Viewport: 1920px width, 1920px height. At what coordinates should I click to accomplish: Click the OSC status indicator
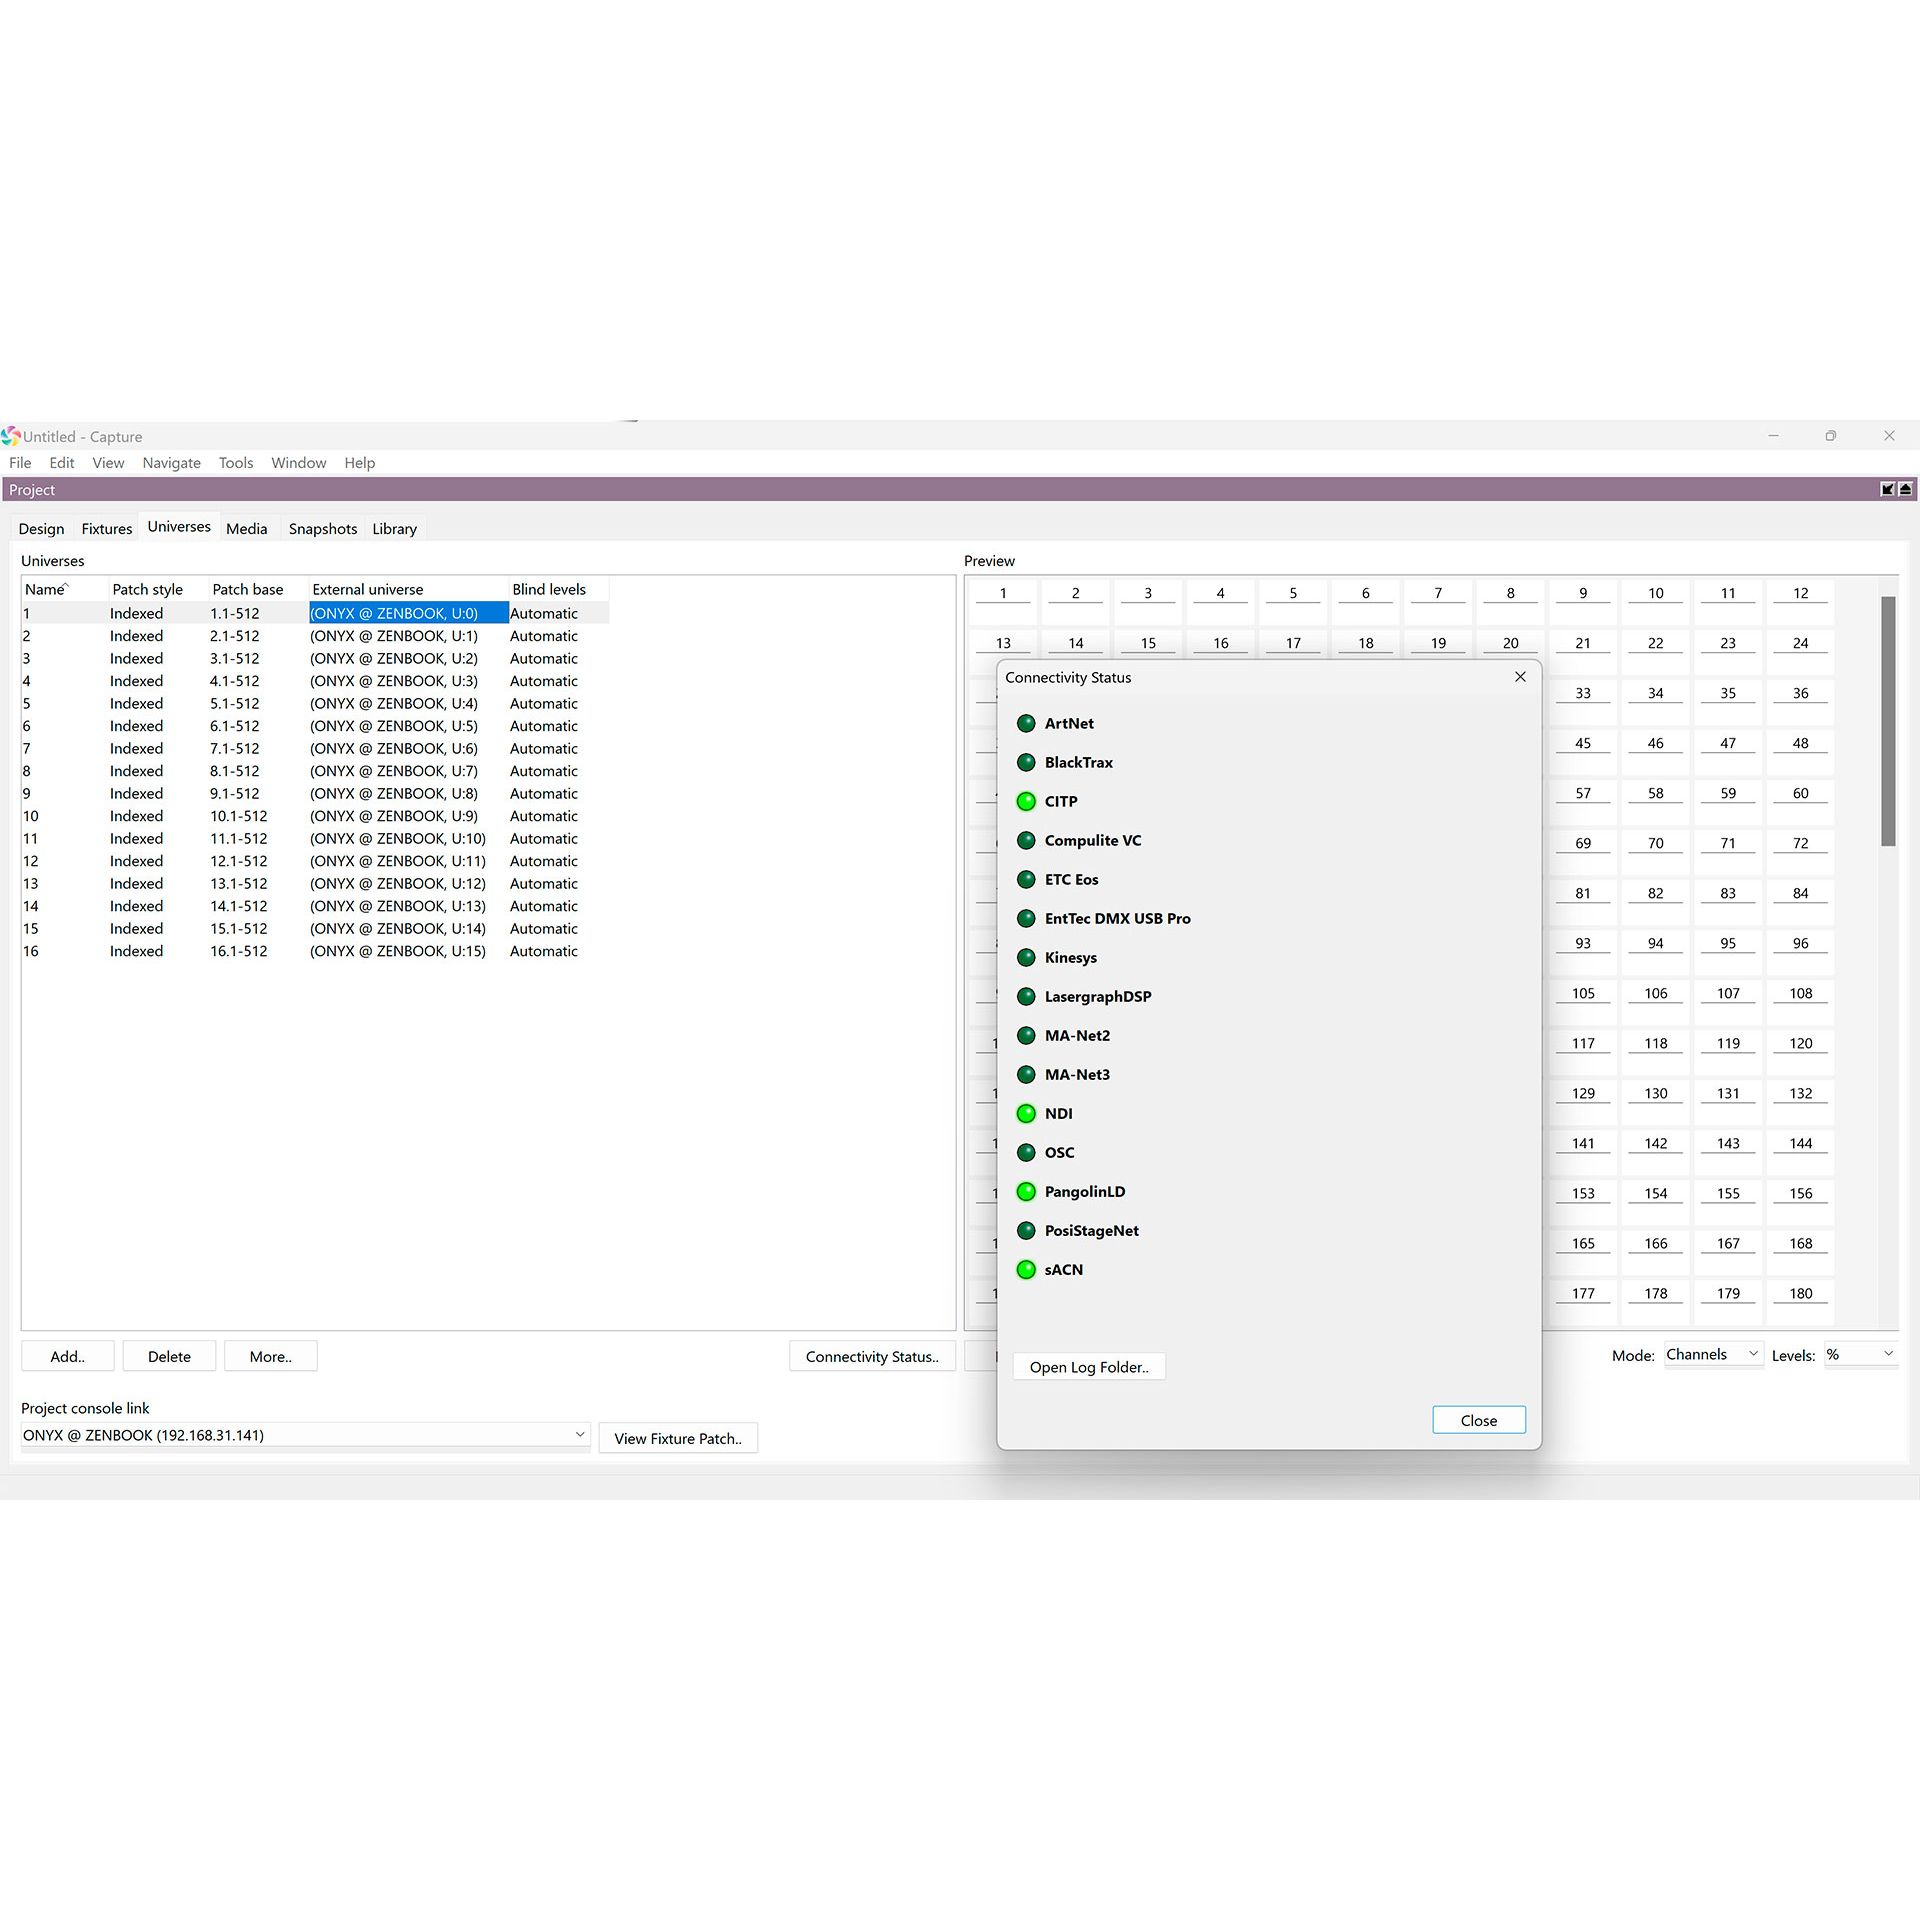coord(1025,1152)
